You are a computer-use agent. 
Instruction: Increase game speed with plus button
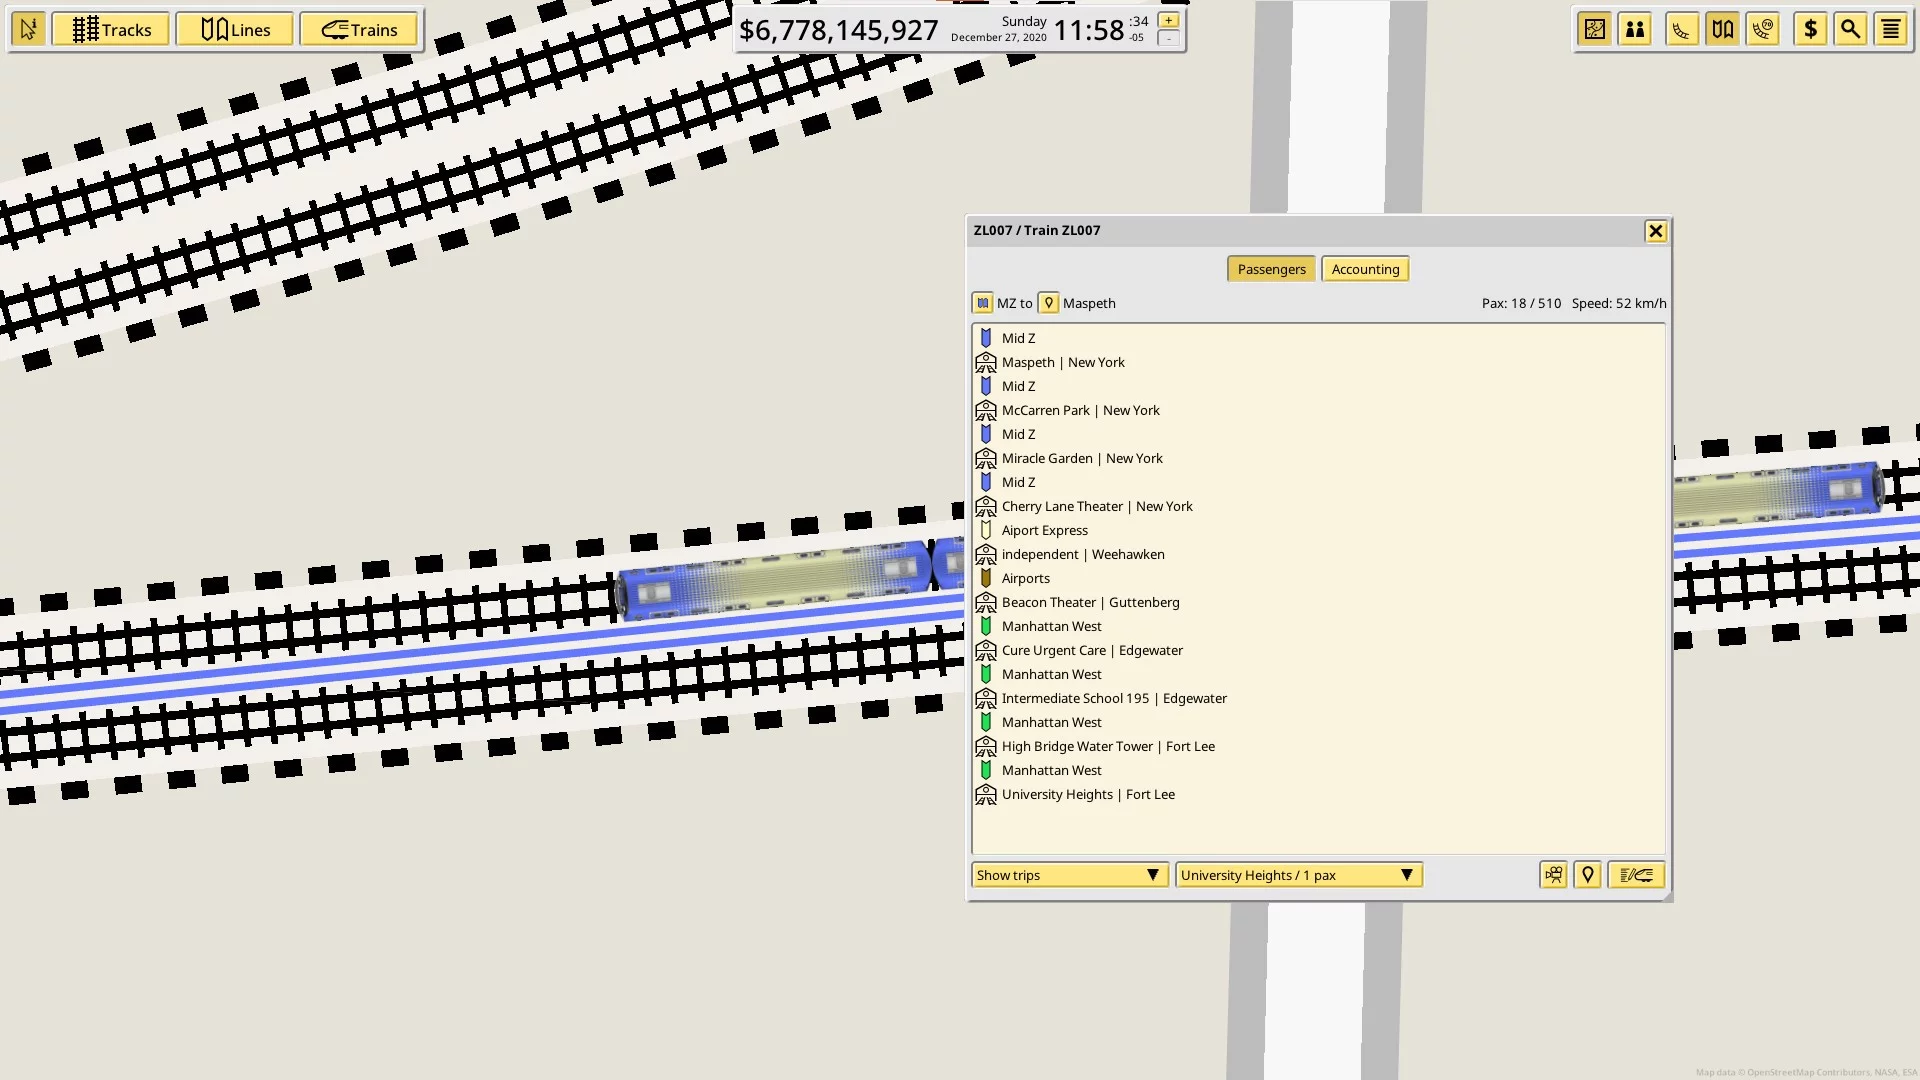pyautogui.click(x=1168, y=20)
